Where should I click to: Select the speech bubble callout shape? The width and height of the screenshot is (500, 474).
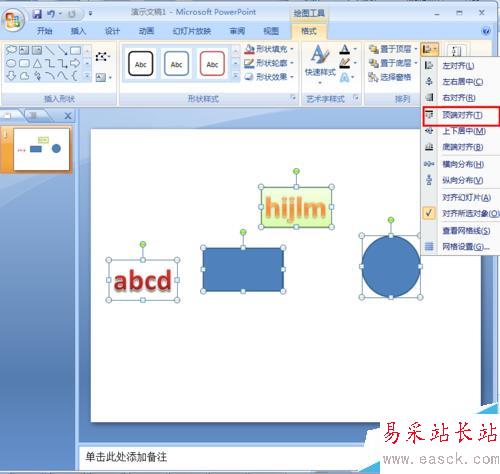click(x=11, y=50)
